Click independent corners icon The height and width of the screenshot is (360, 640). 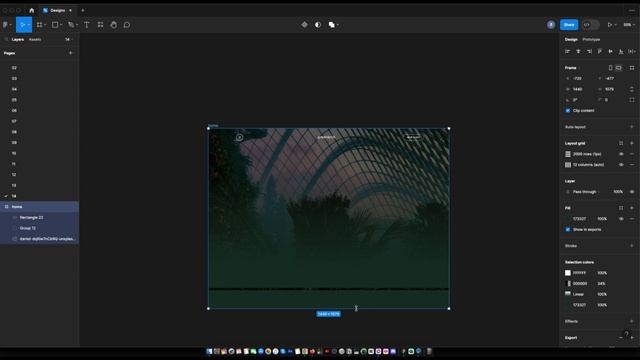coord(632,100)
